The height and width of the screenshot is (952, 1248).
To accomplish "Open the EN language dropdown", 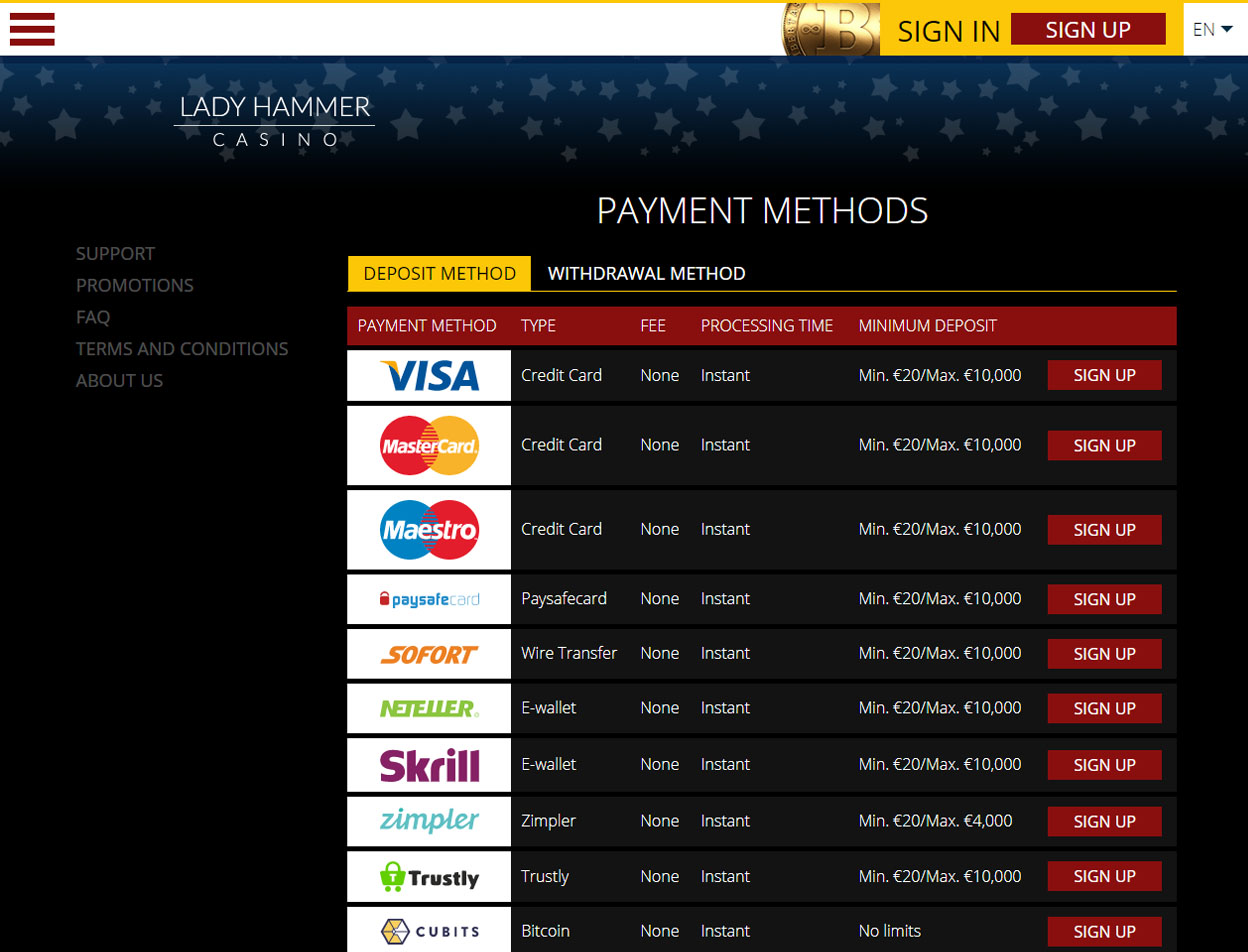I will click(1212, 29).
